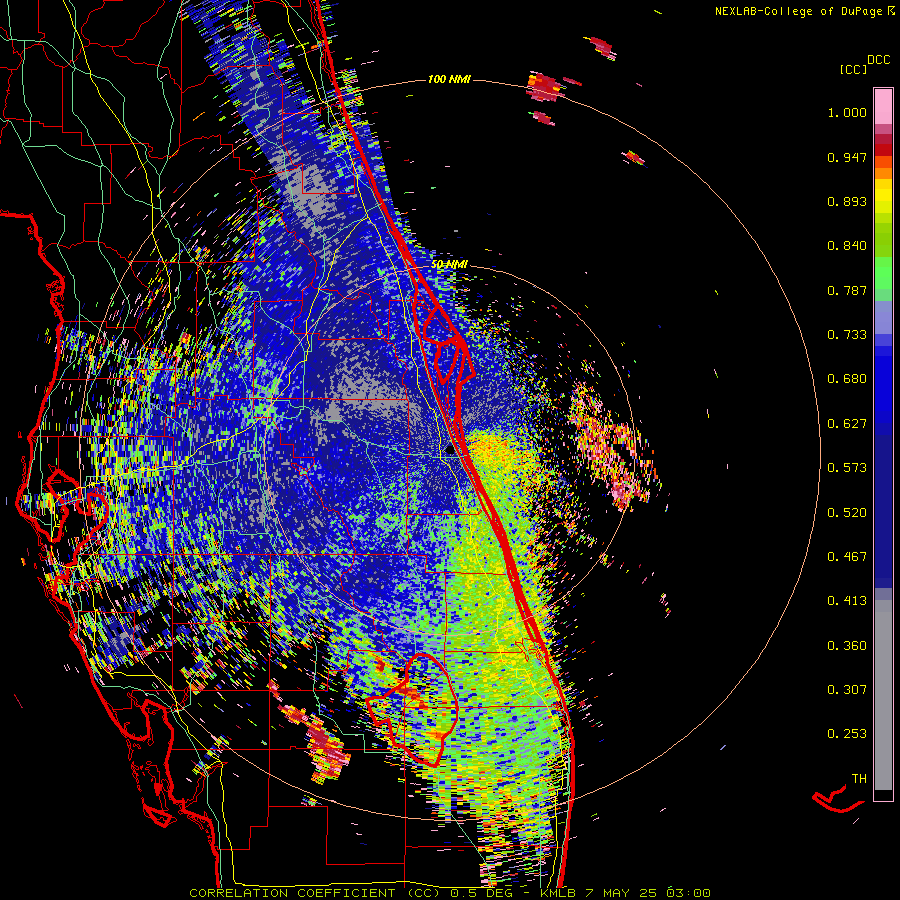Screen dimensions: 900x900
Task: Select the 0.573 scale value
Action: click(847, 468)
